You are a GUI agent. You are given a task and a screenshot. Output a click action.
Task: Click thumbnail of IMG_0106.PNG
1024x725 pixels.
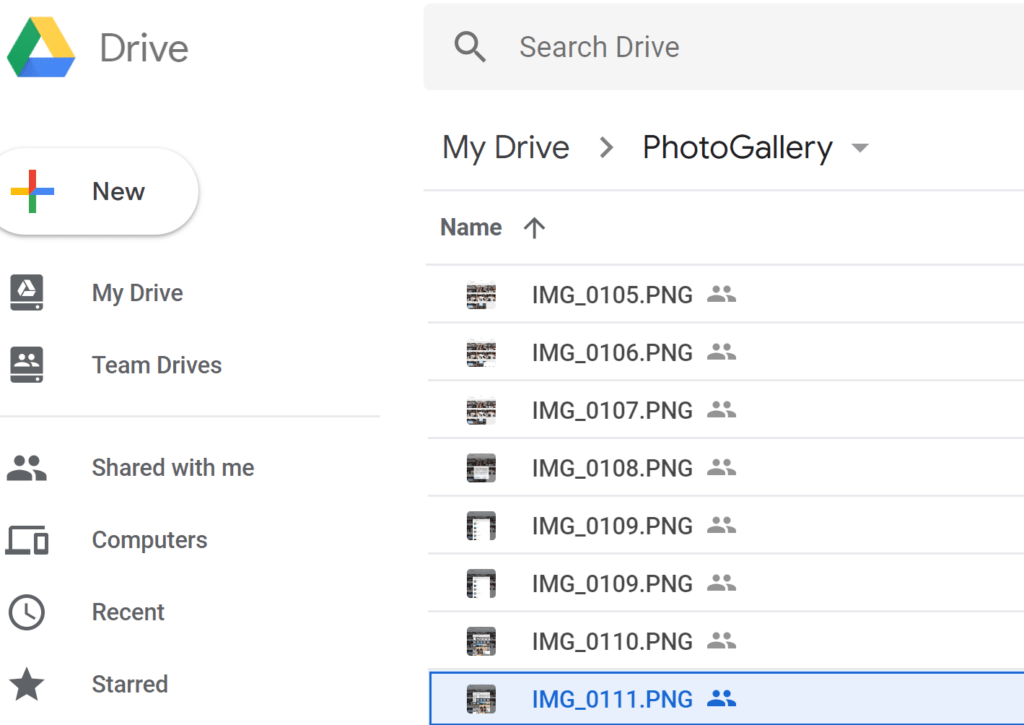tap(481, 353)
